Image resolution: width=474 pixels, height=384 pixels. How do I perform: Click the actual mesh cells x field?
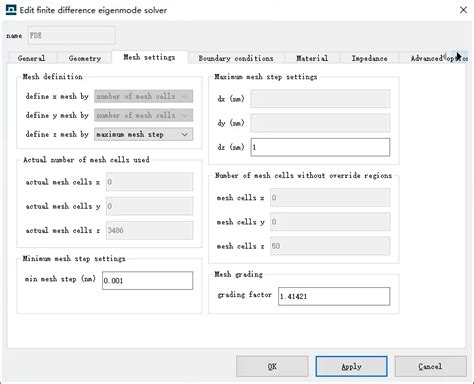(x=149, y=182)
